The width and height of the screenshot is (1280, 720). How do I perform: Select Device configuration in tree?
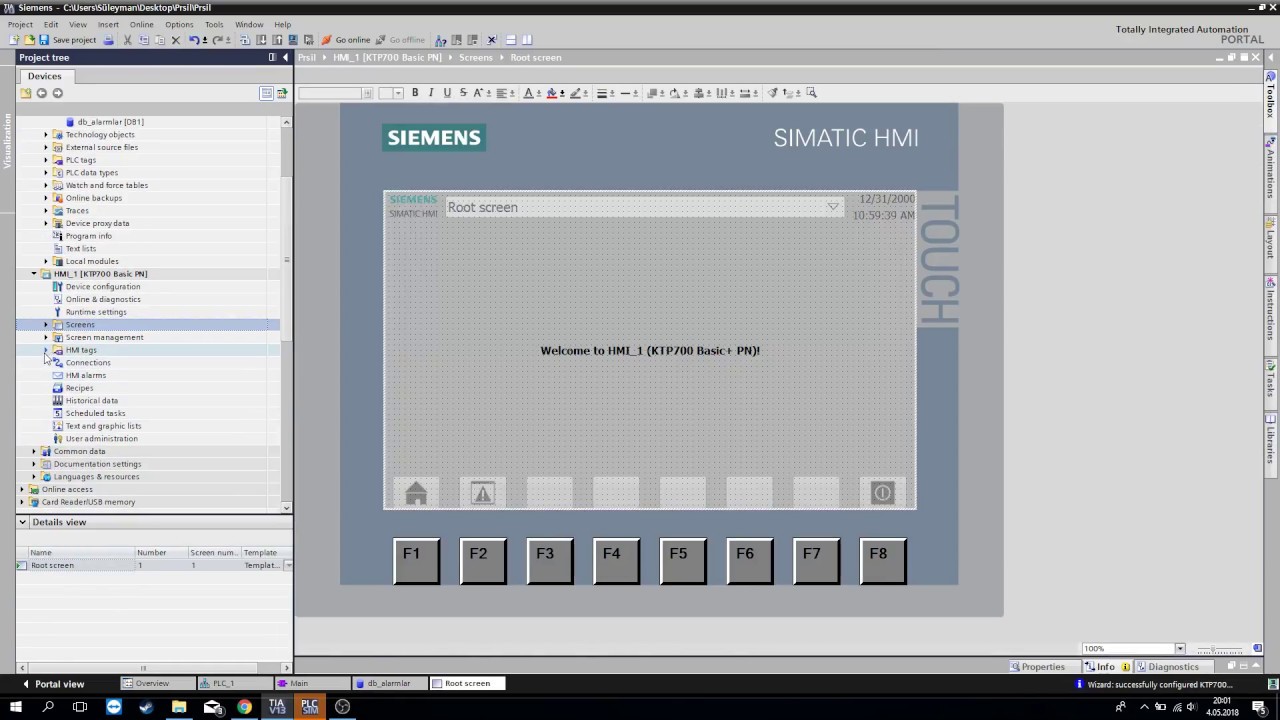pos(103,287)
